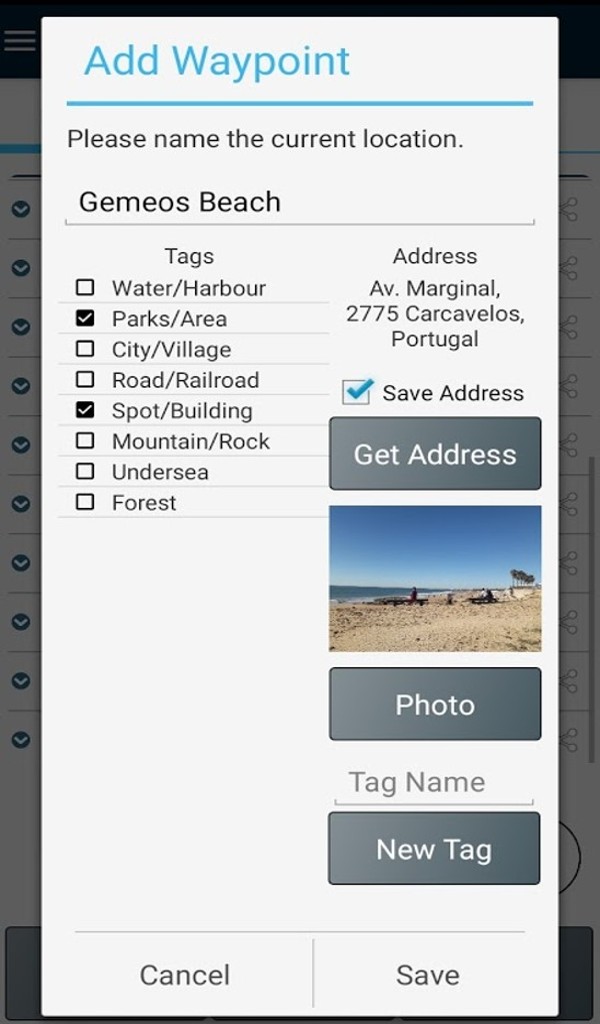Save the Gemeos Beach waypoint
This screenshot has height=1024, width=600.
[427, 974]
